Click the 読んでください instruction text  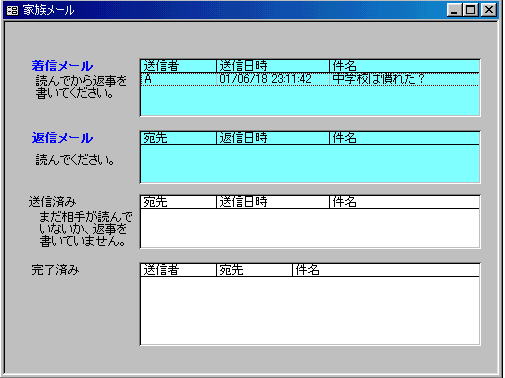click(x=75, y=160)
